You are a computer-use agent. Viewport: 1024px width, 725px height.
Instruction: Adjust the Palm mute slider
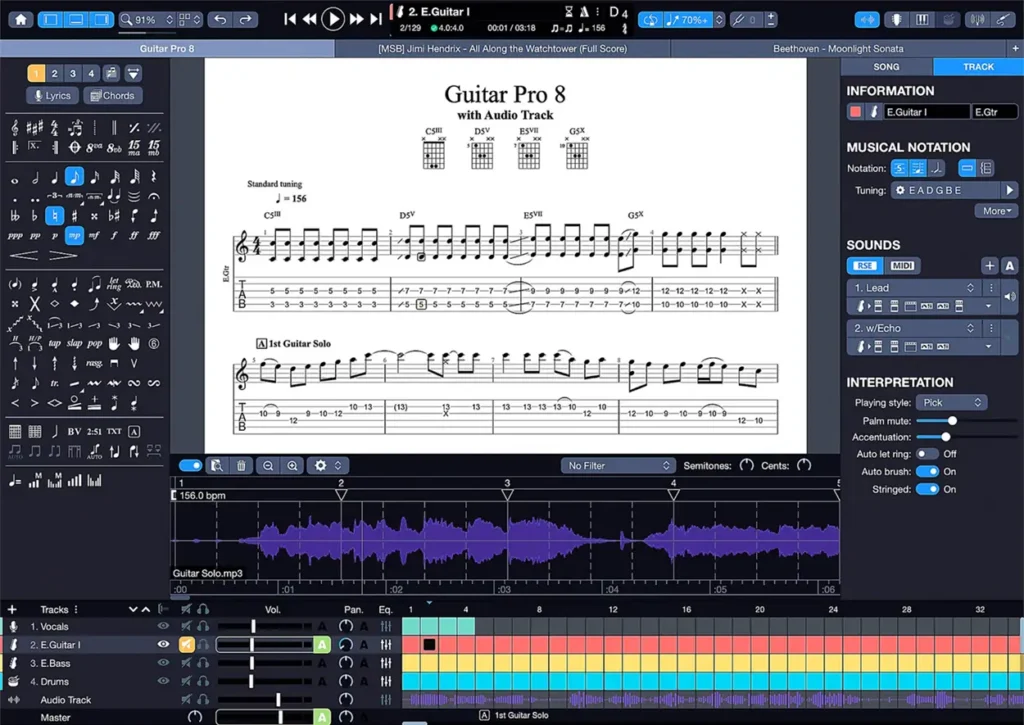point(952,421)
